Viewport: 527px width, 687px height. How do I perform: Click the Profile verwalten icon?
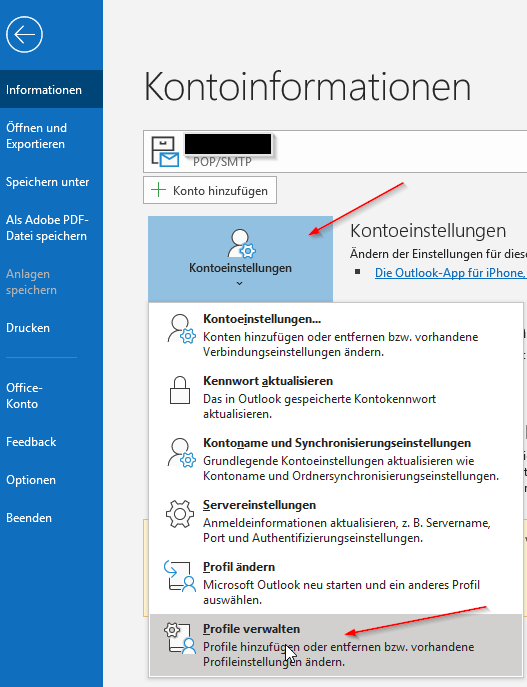tap(180, 638)
